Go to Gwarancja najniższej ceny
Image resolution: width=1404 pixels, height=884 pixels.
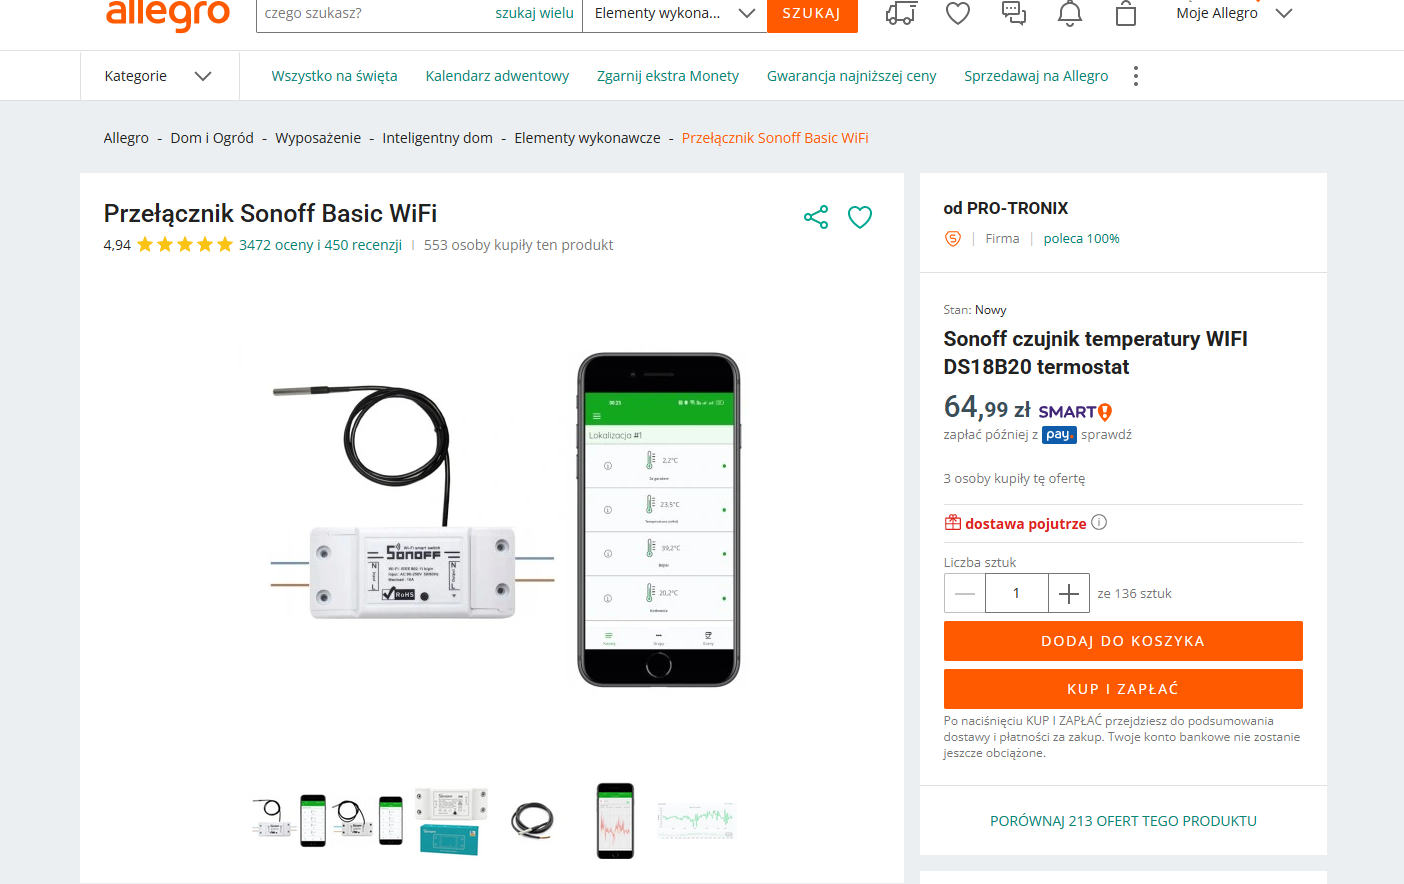click(x=851, y=76)
